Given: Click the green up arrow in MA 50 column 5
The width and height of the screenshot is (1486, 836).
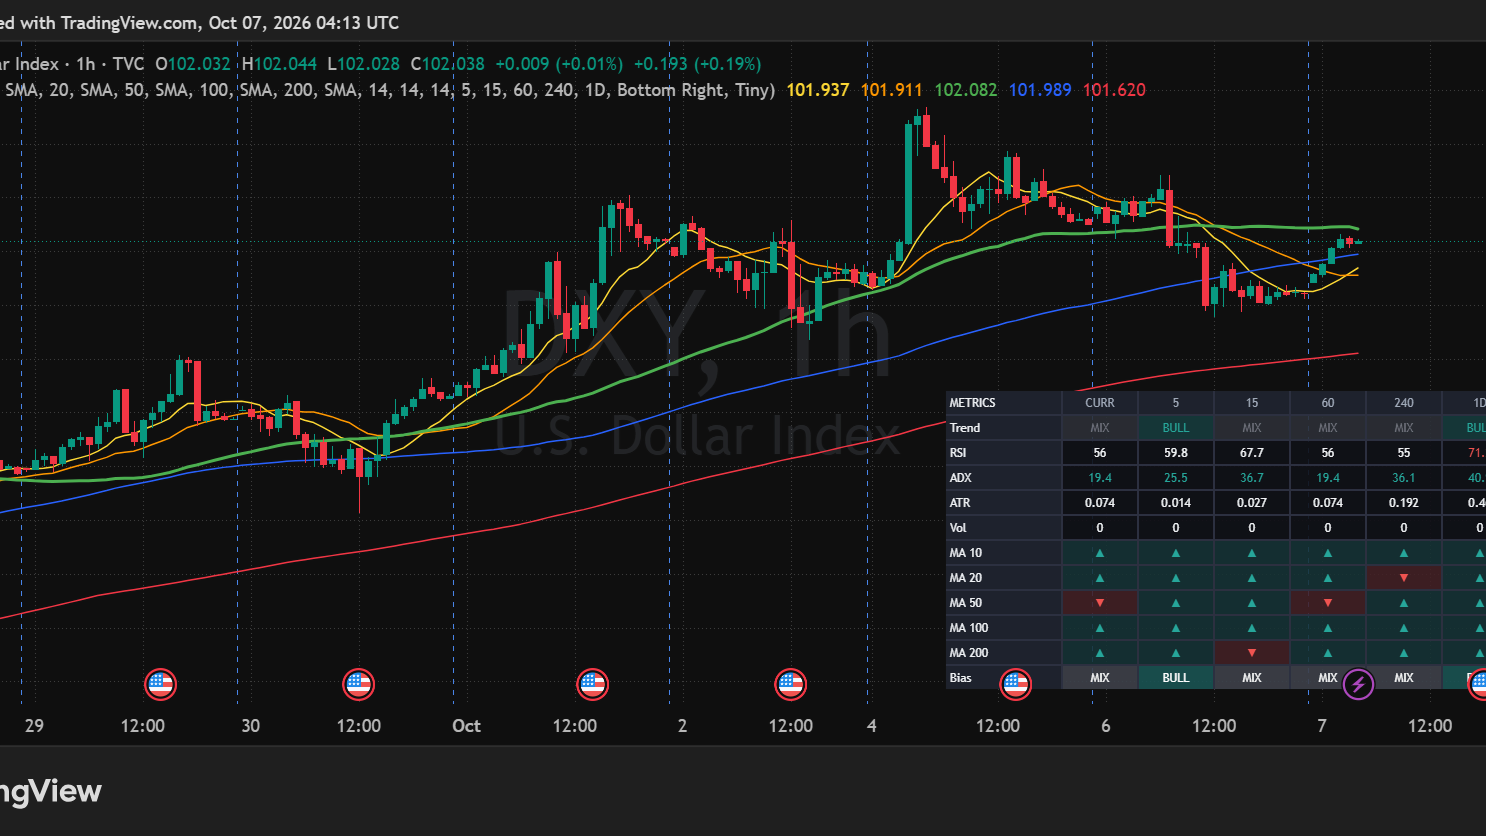Looking at the screenshot, I should coord(1176,603).
